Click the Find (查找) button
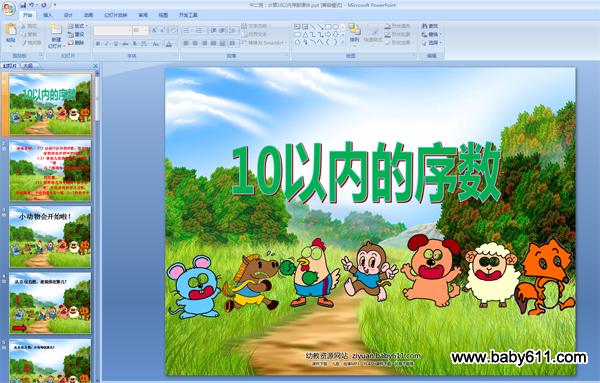Viewport: 600px width, 383px height. [430, 26]
